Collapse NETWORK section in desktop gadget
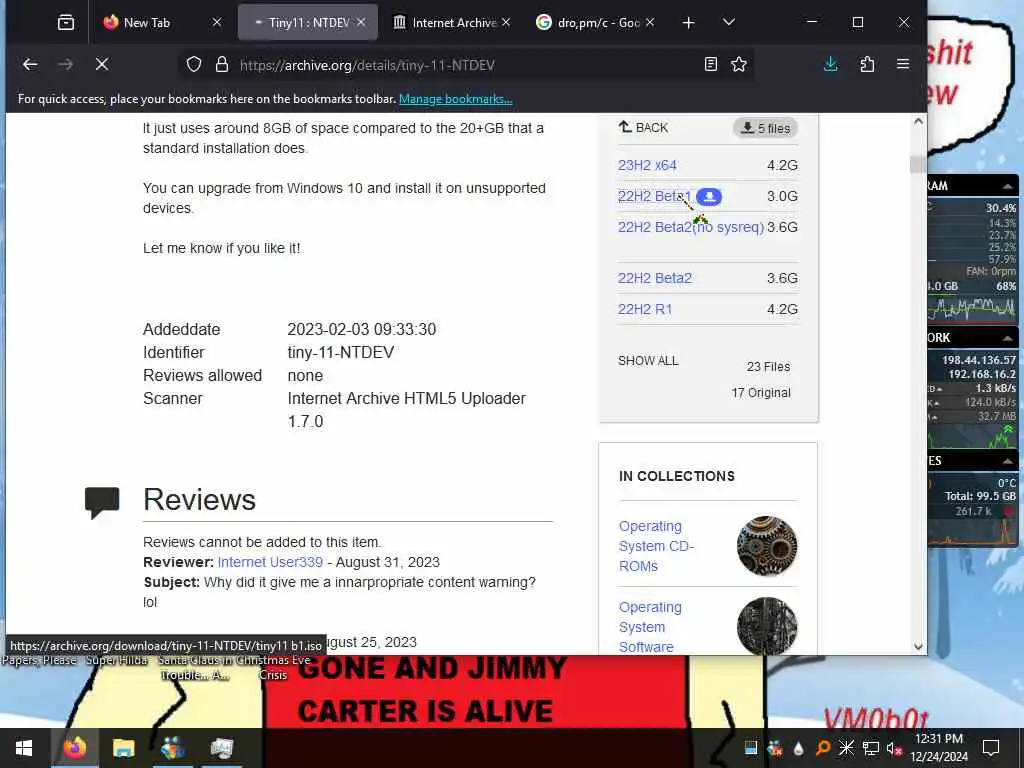 coord(1008,338)
